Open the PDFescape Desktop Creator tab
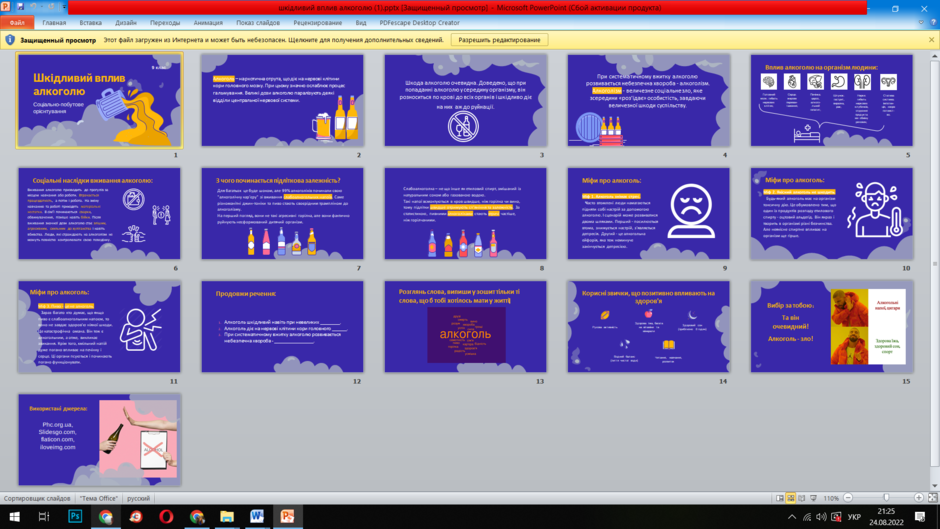The height and width of the screenshot is (529, 940). [420, 23]
